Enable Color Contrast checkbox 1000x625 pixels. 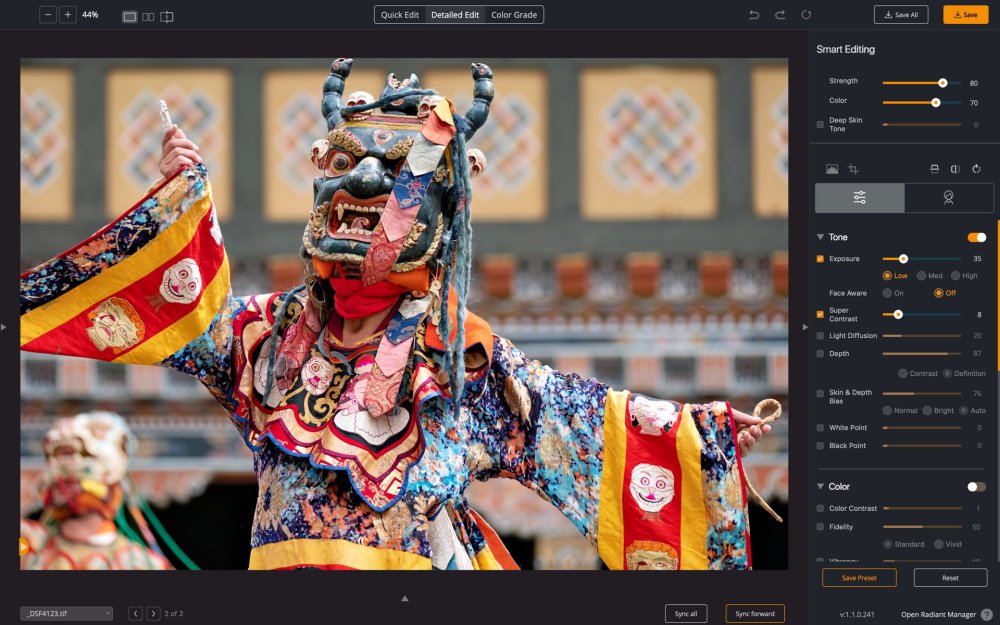point(820,508)
